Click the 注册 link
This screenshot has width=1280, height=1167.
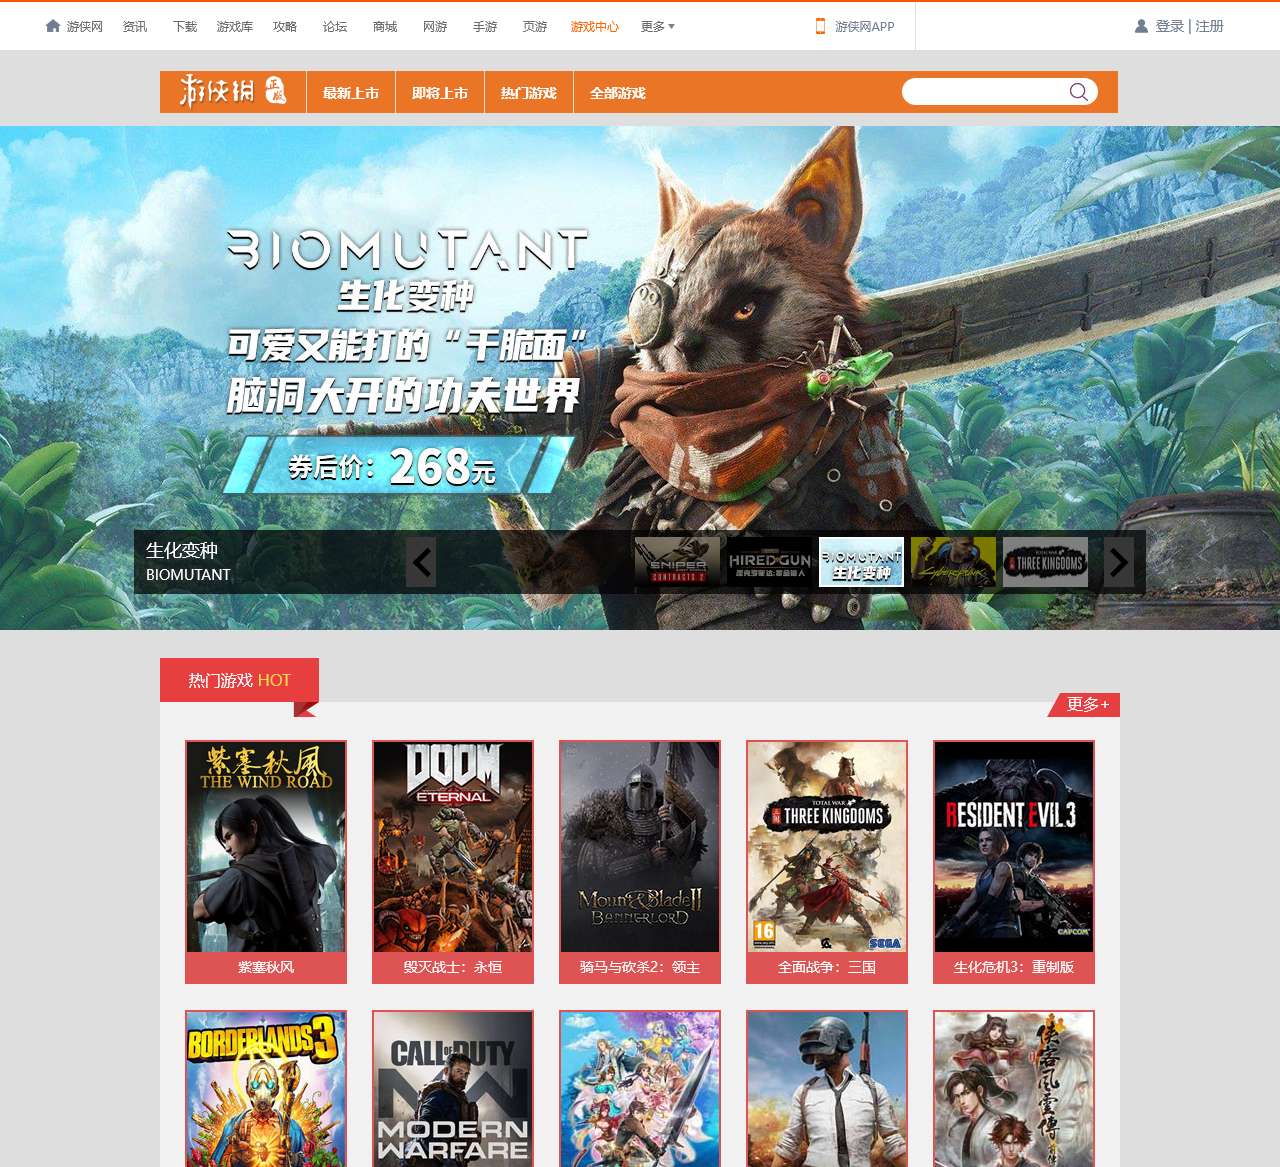(1210, 26)
